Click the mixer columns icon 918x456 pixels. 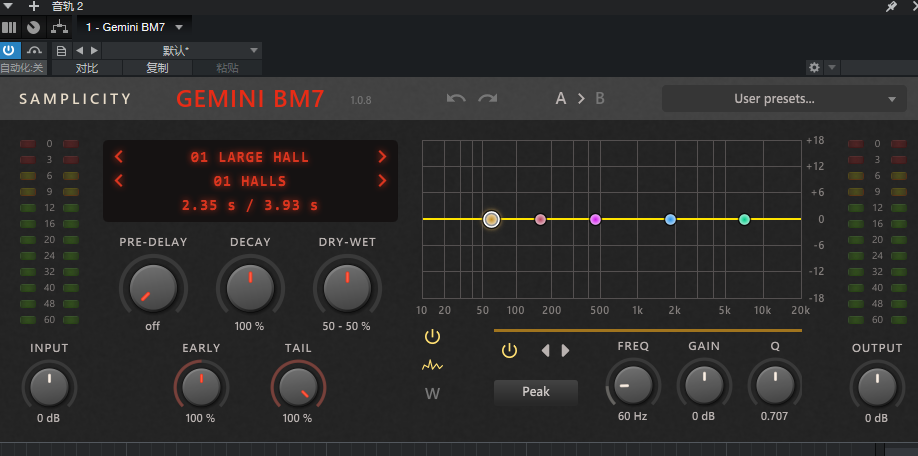pos(9,27)
